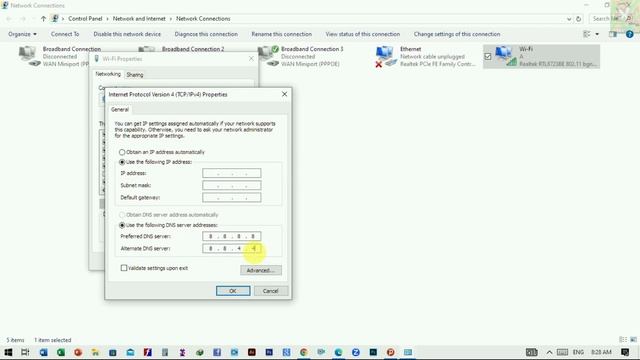Click Diagnose this connection
640x360 pixels.
(x=206, y=34)
